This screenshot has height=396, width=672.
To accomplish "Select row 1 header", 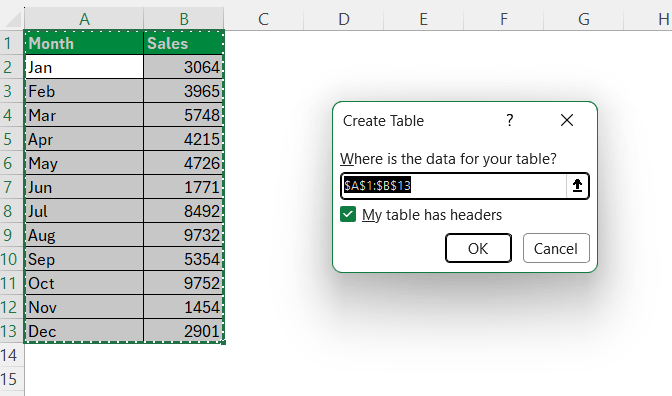I will coord(12,43).
